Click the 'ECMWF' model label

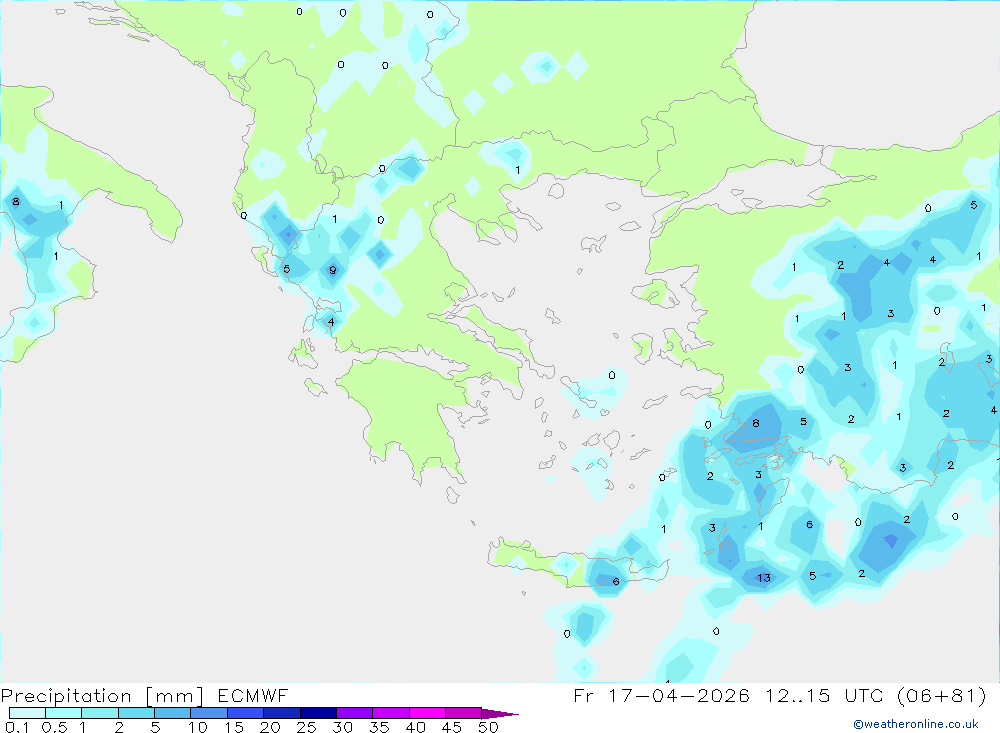[253, 695]
